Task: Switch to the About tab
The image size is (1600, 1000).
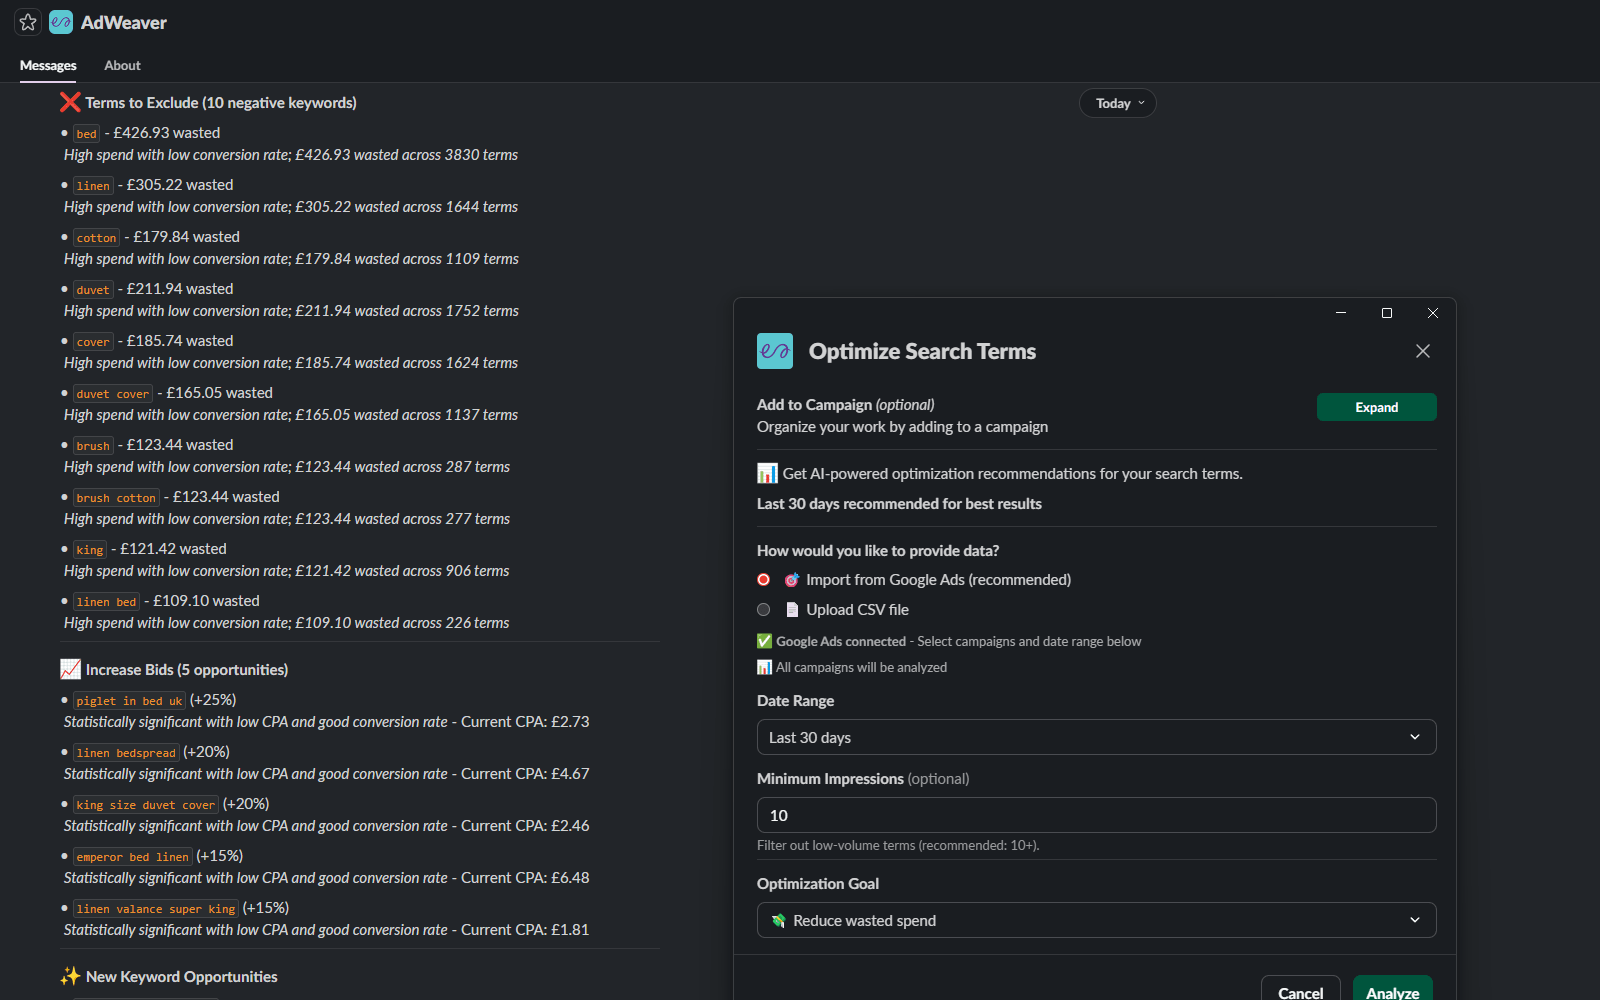Action: pos(122,65)
